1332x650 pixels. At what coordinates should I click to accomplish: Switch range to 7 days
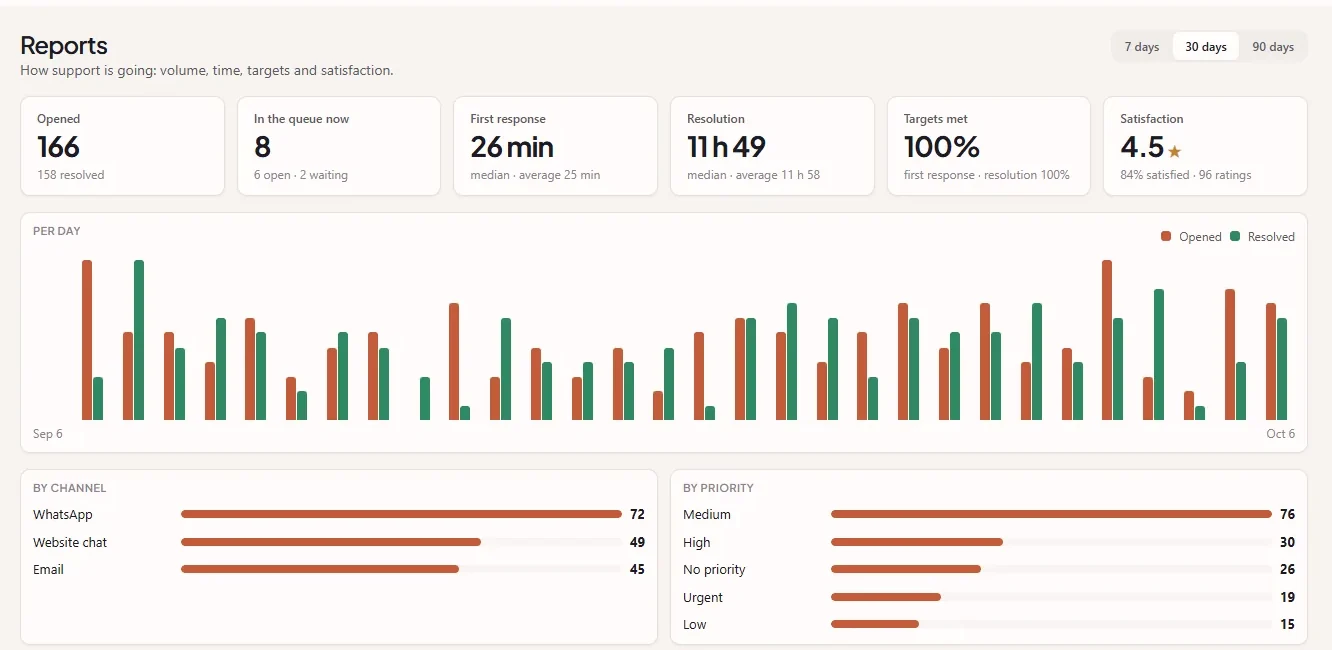coord(1141,47)
